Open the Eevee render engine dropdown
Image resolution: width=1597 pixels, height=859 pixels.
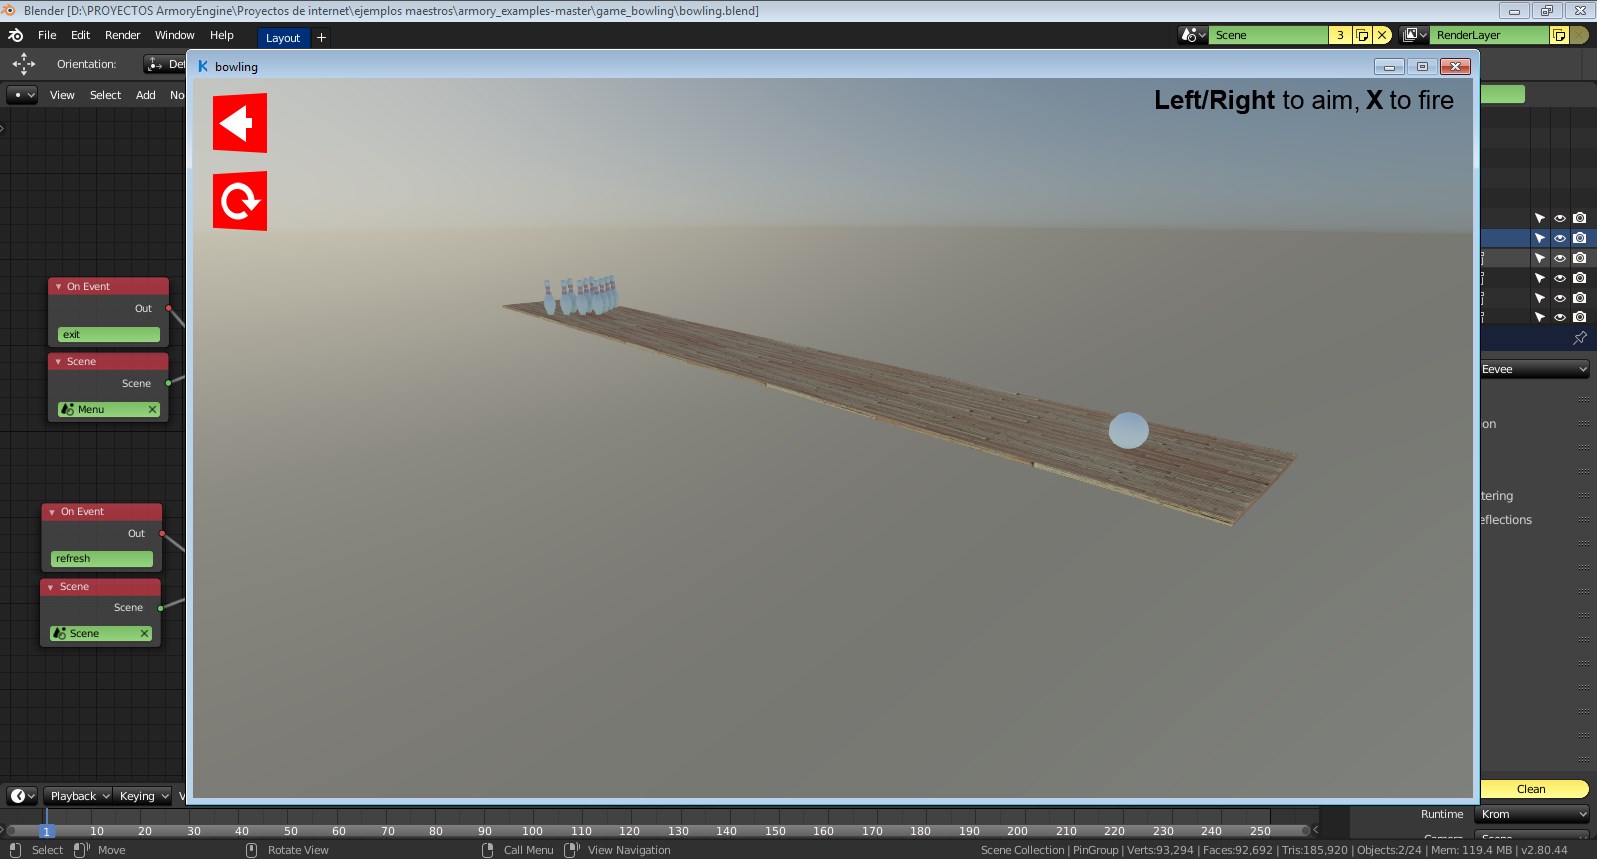(1534, 369)
